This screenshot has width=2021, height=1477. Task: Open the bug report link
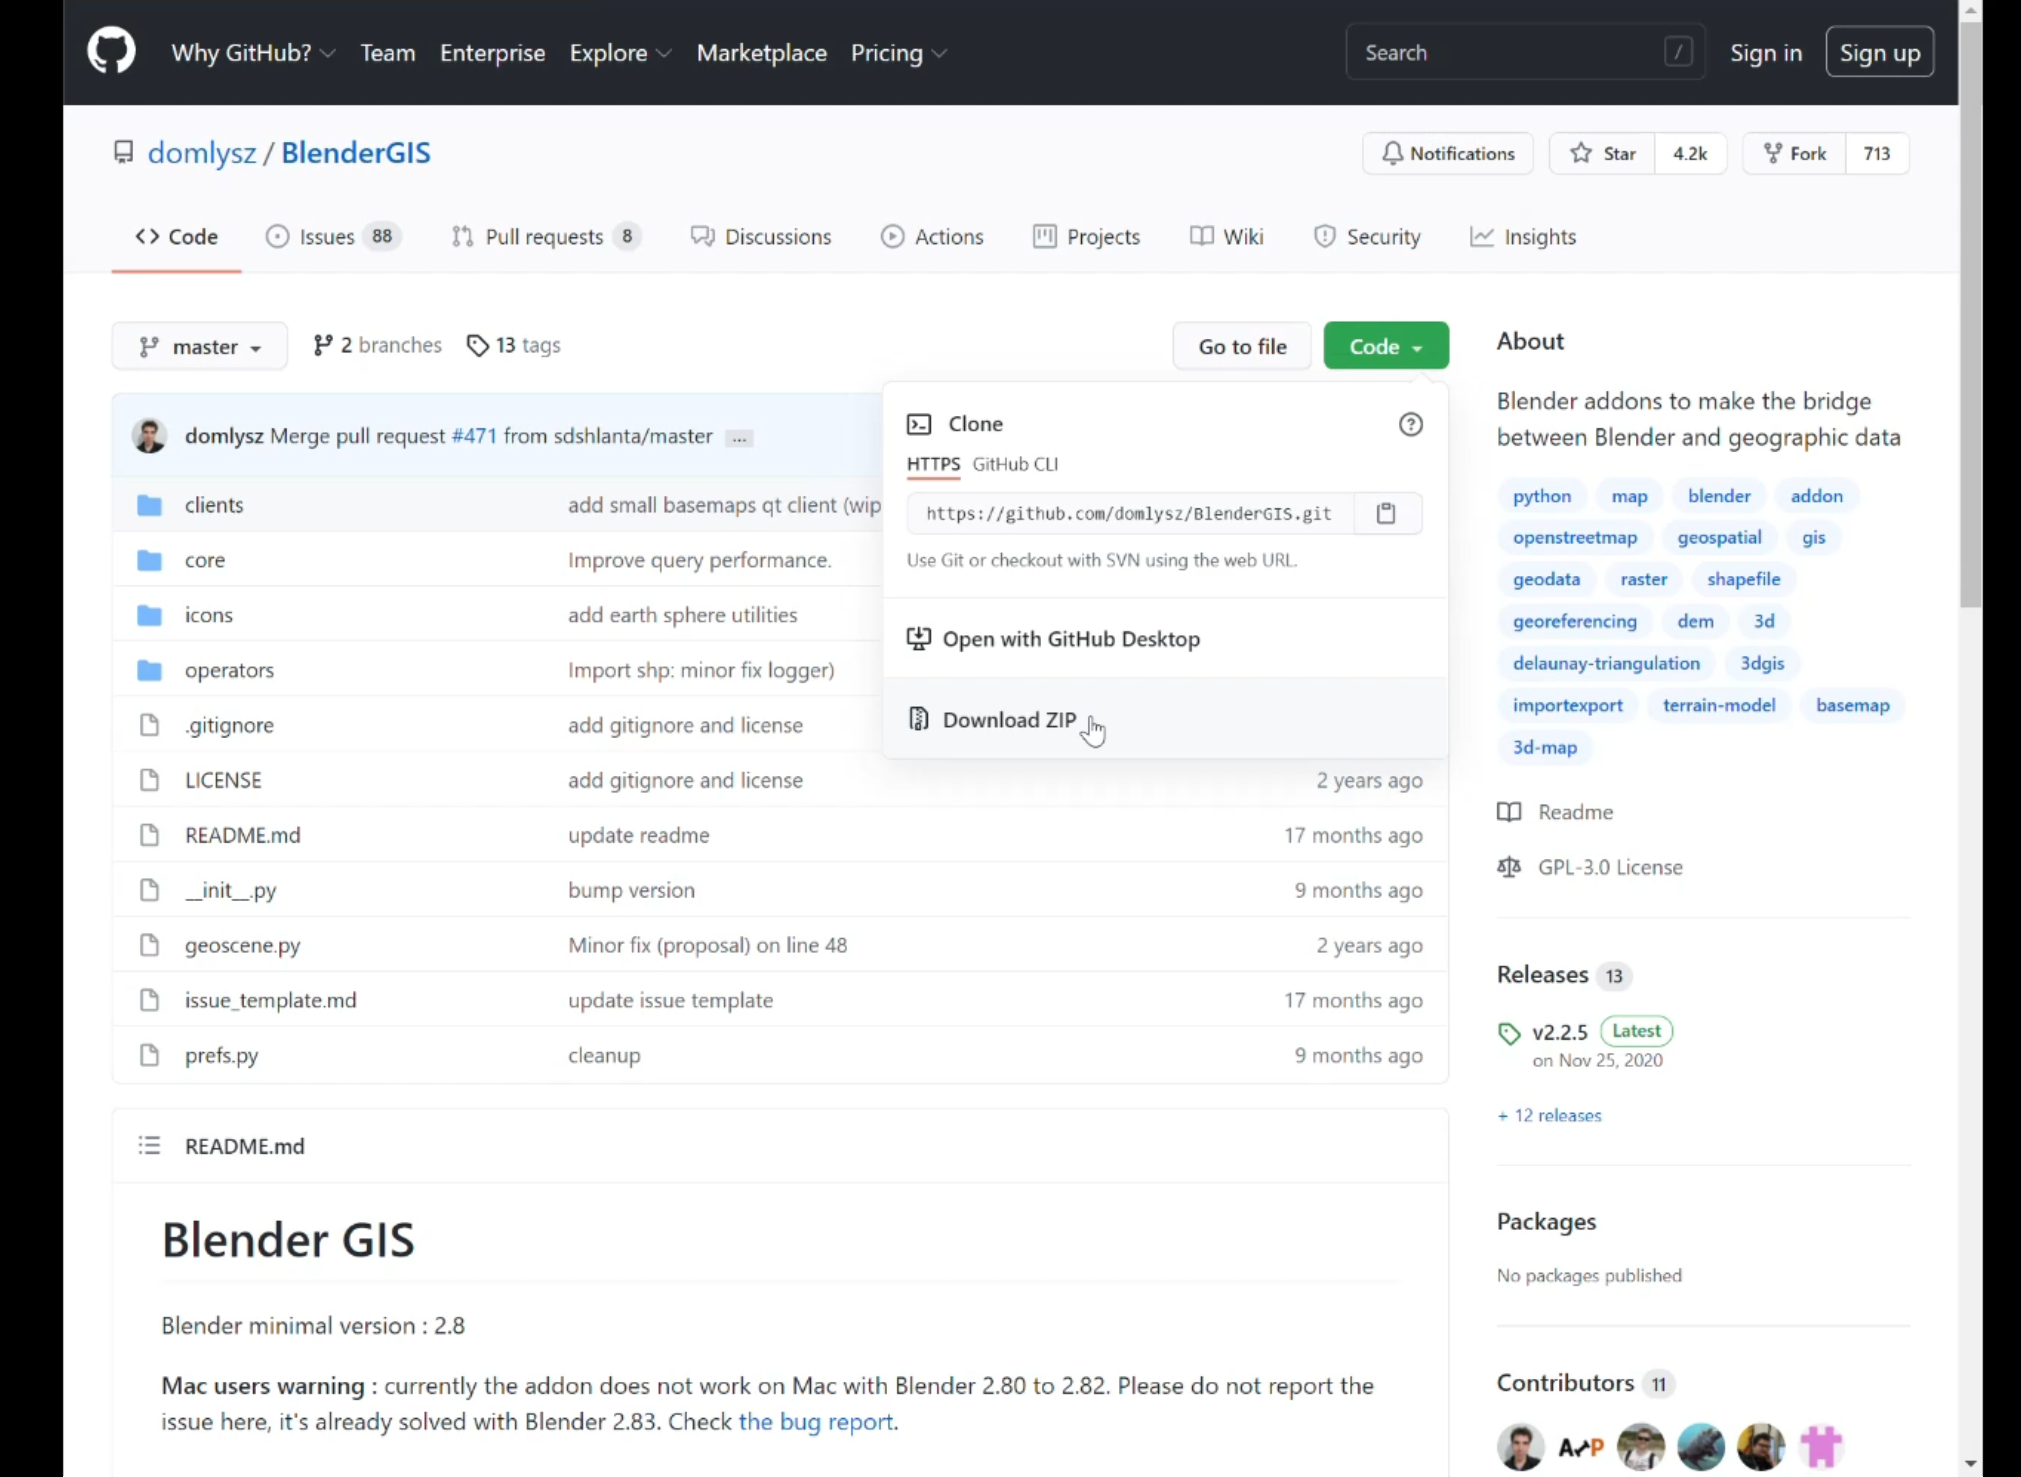tap(815, 1422)
